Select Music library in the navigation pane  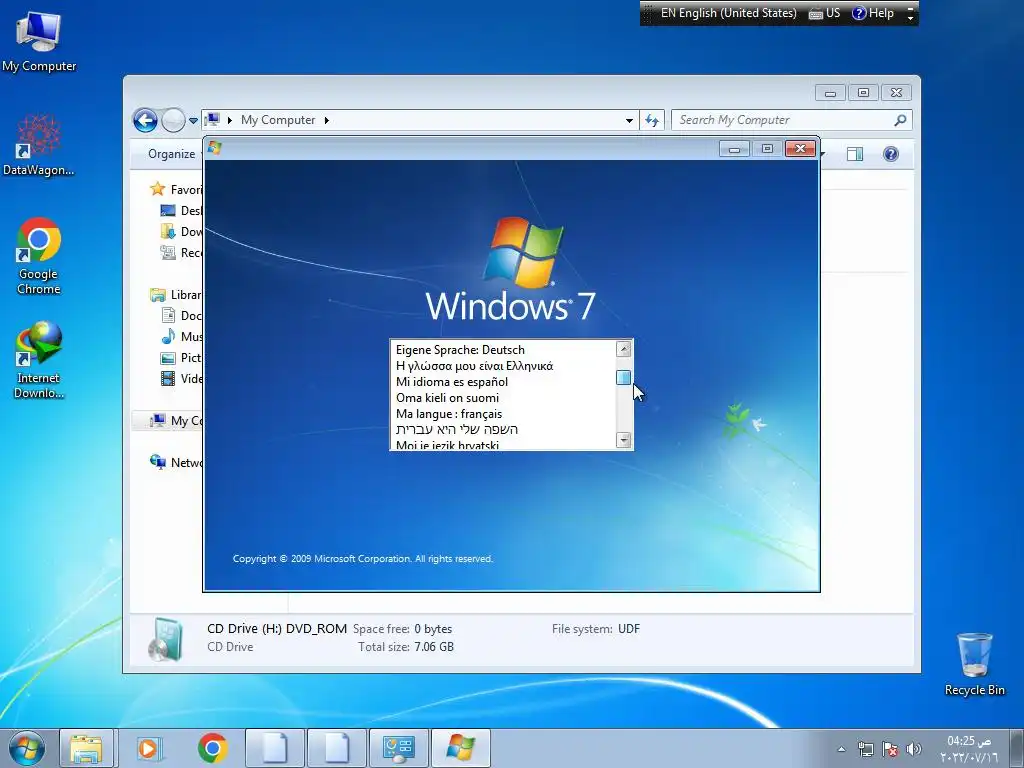tap(182, 336)
